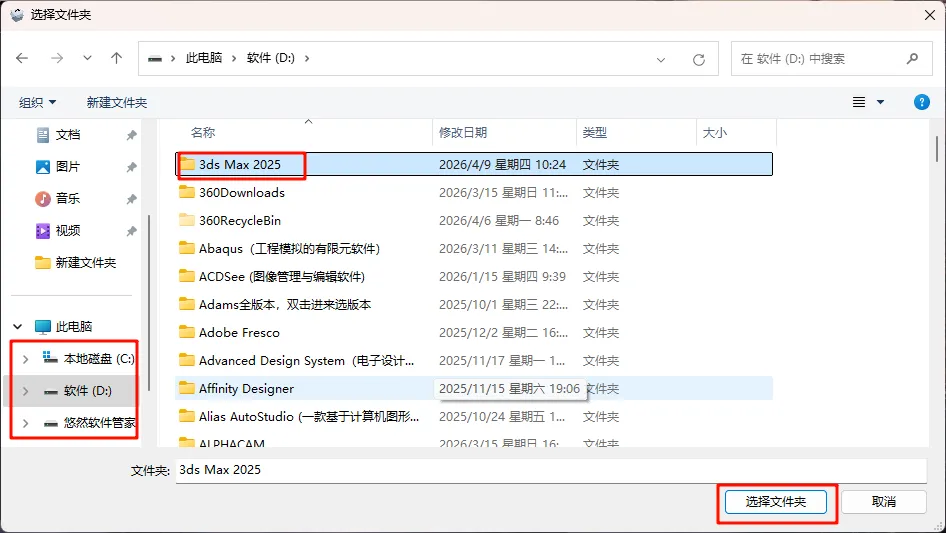Click the 取消 button
Screen dimensions: 946x533
tap(883, 502)
